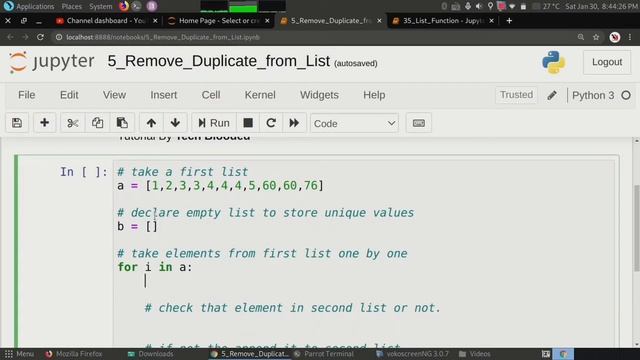Click the pencil edit mode icon
The image size is (640, 360).
pyautogui.click(x=552, y=95)
